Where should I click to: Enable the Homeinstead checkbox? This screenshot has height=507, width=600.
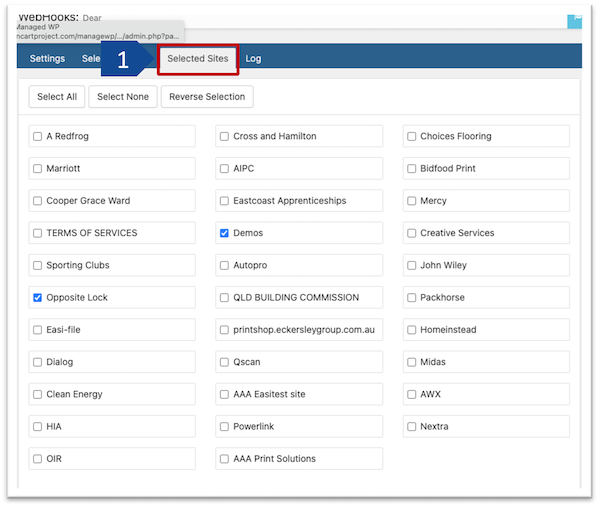412,330
